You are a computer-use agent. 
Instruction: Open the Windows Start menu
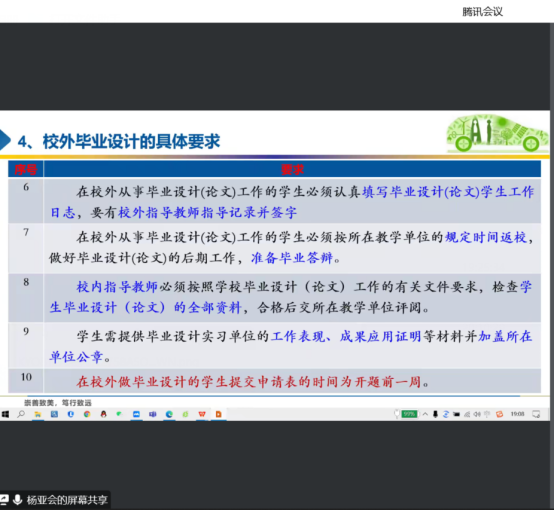point(5,414)
